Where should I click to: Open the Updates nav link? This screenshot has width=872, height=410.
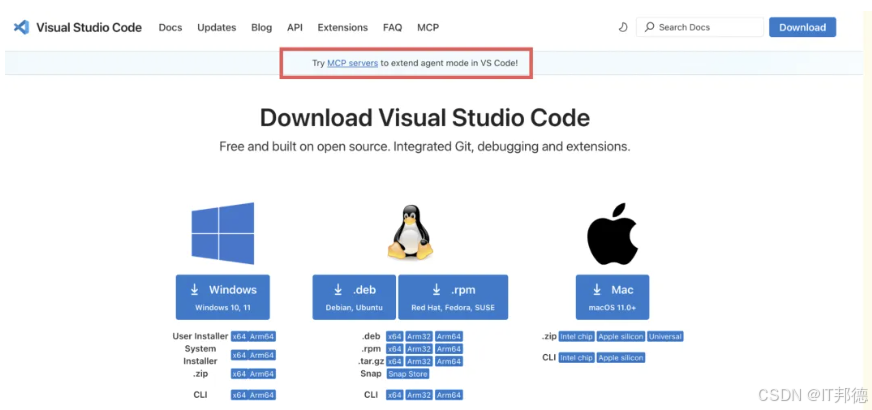click(x=217, y=27)
